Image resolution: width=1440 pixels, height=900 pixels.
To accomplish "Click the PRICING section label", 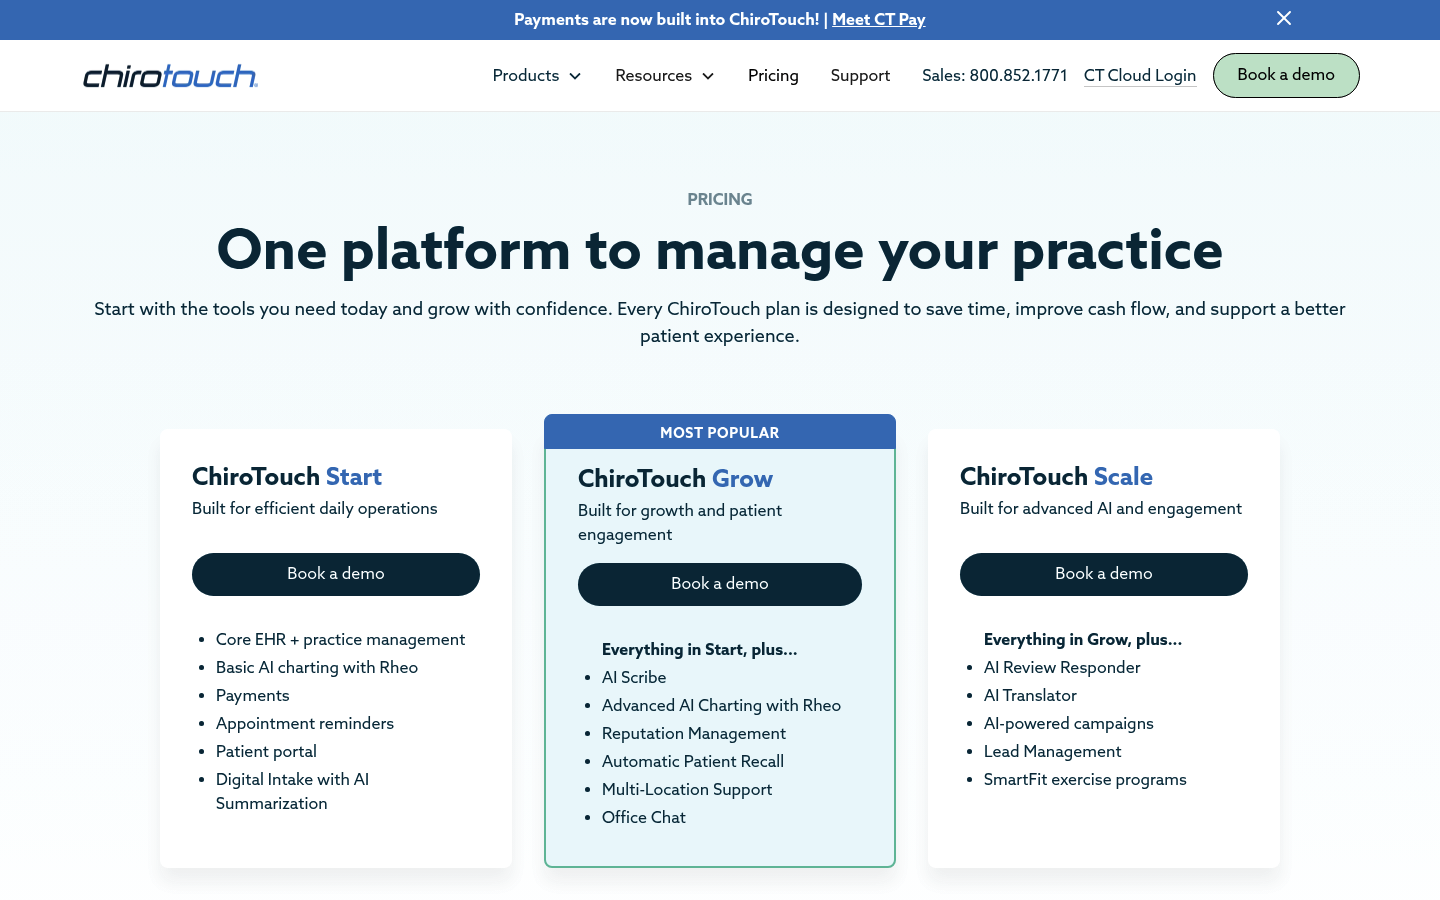I will (x=720, y=199).
